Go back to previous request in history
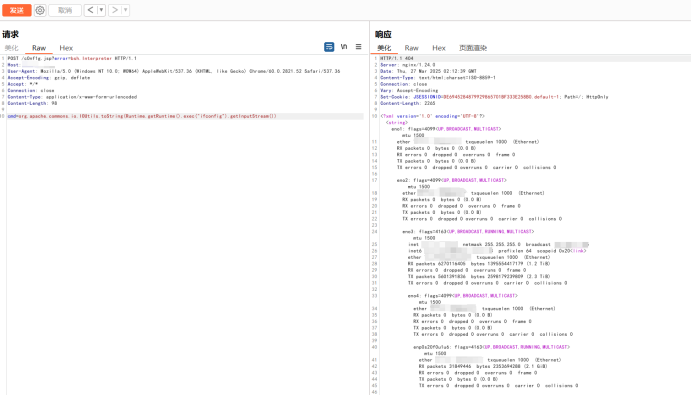The width and height of the screenshot is (692, 395). click(x=90, y=10)
